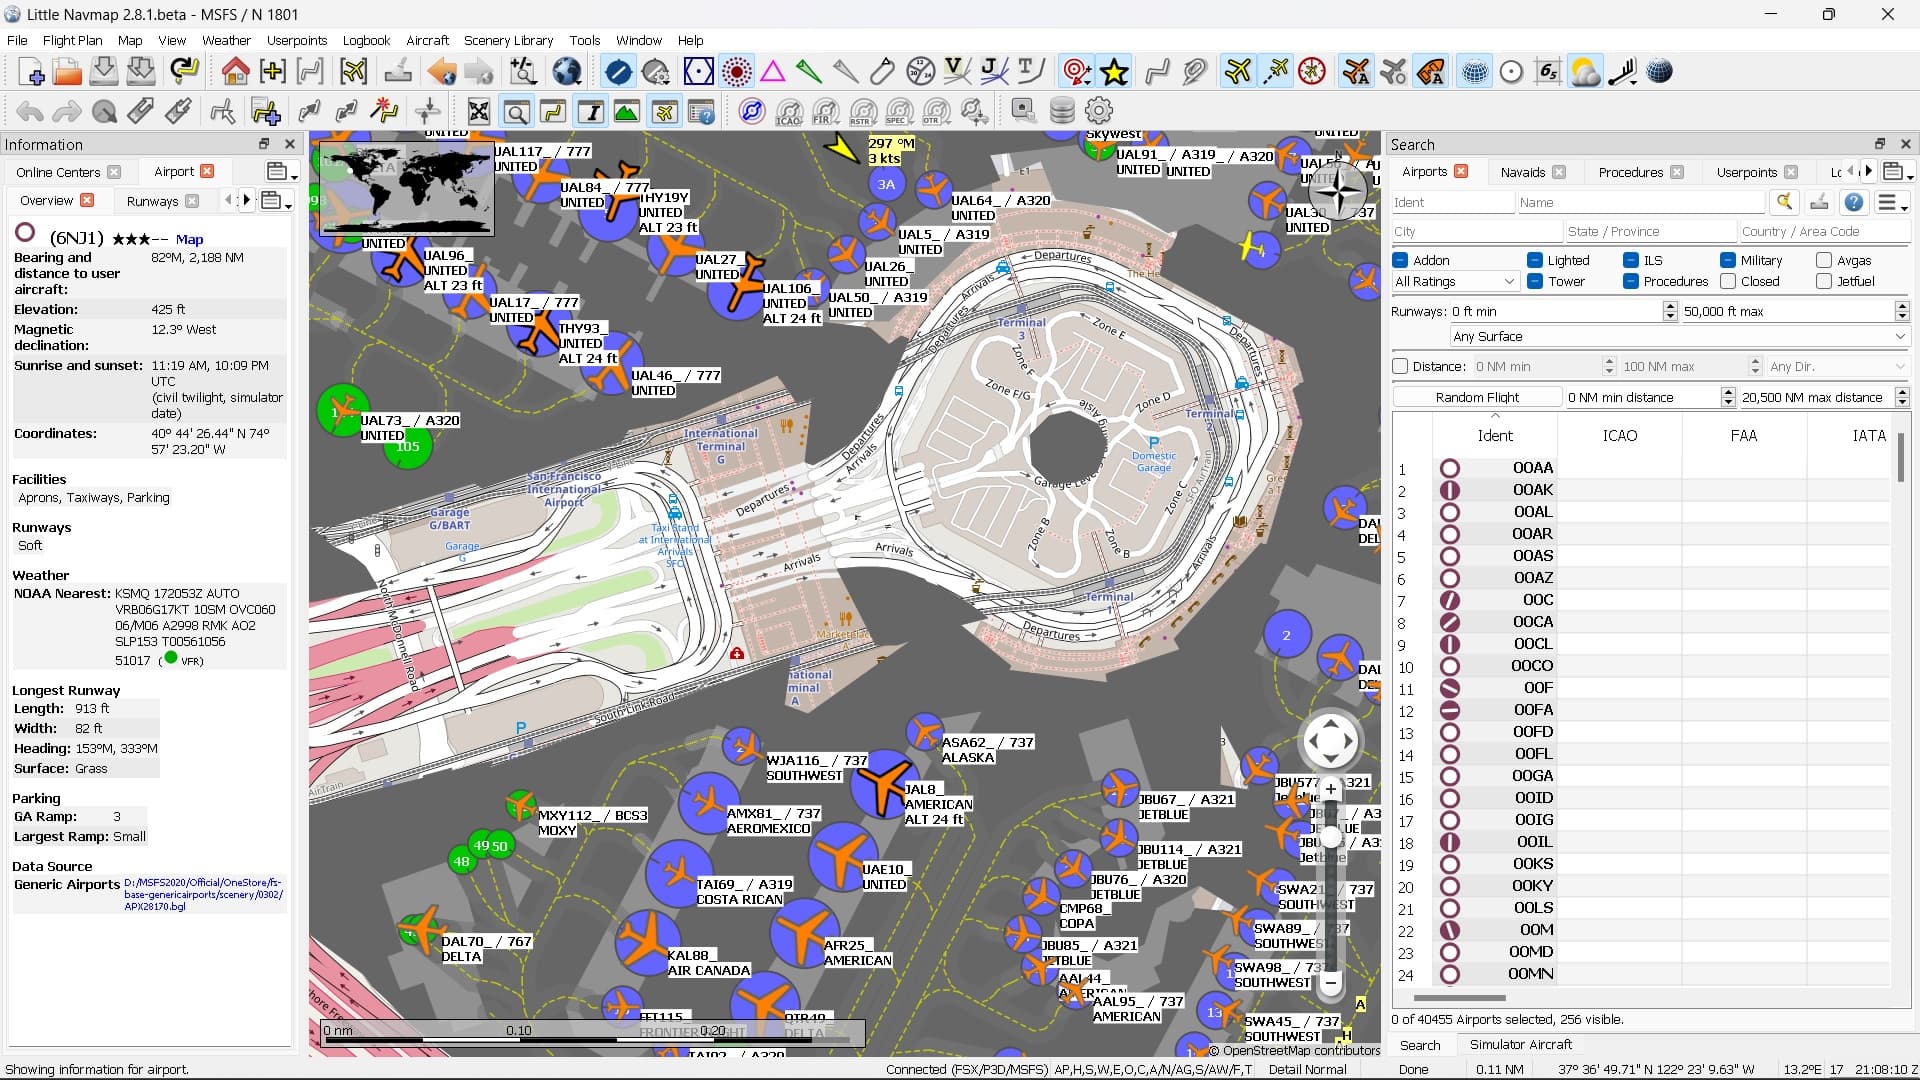Increase the runway minimum length stepper
Viewport: 1920px width, 1080px height.
pos(1669,306)
